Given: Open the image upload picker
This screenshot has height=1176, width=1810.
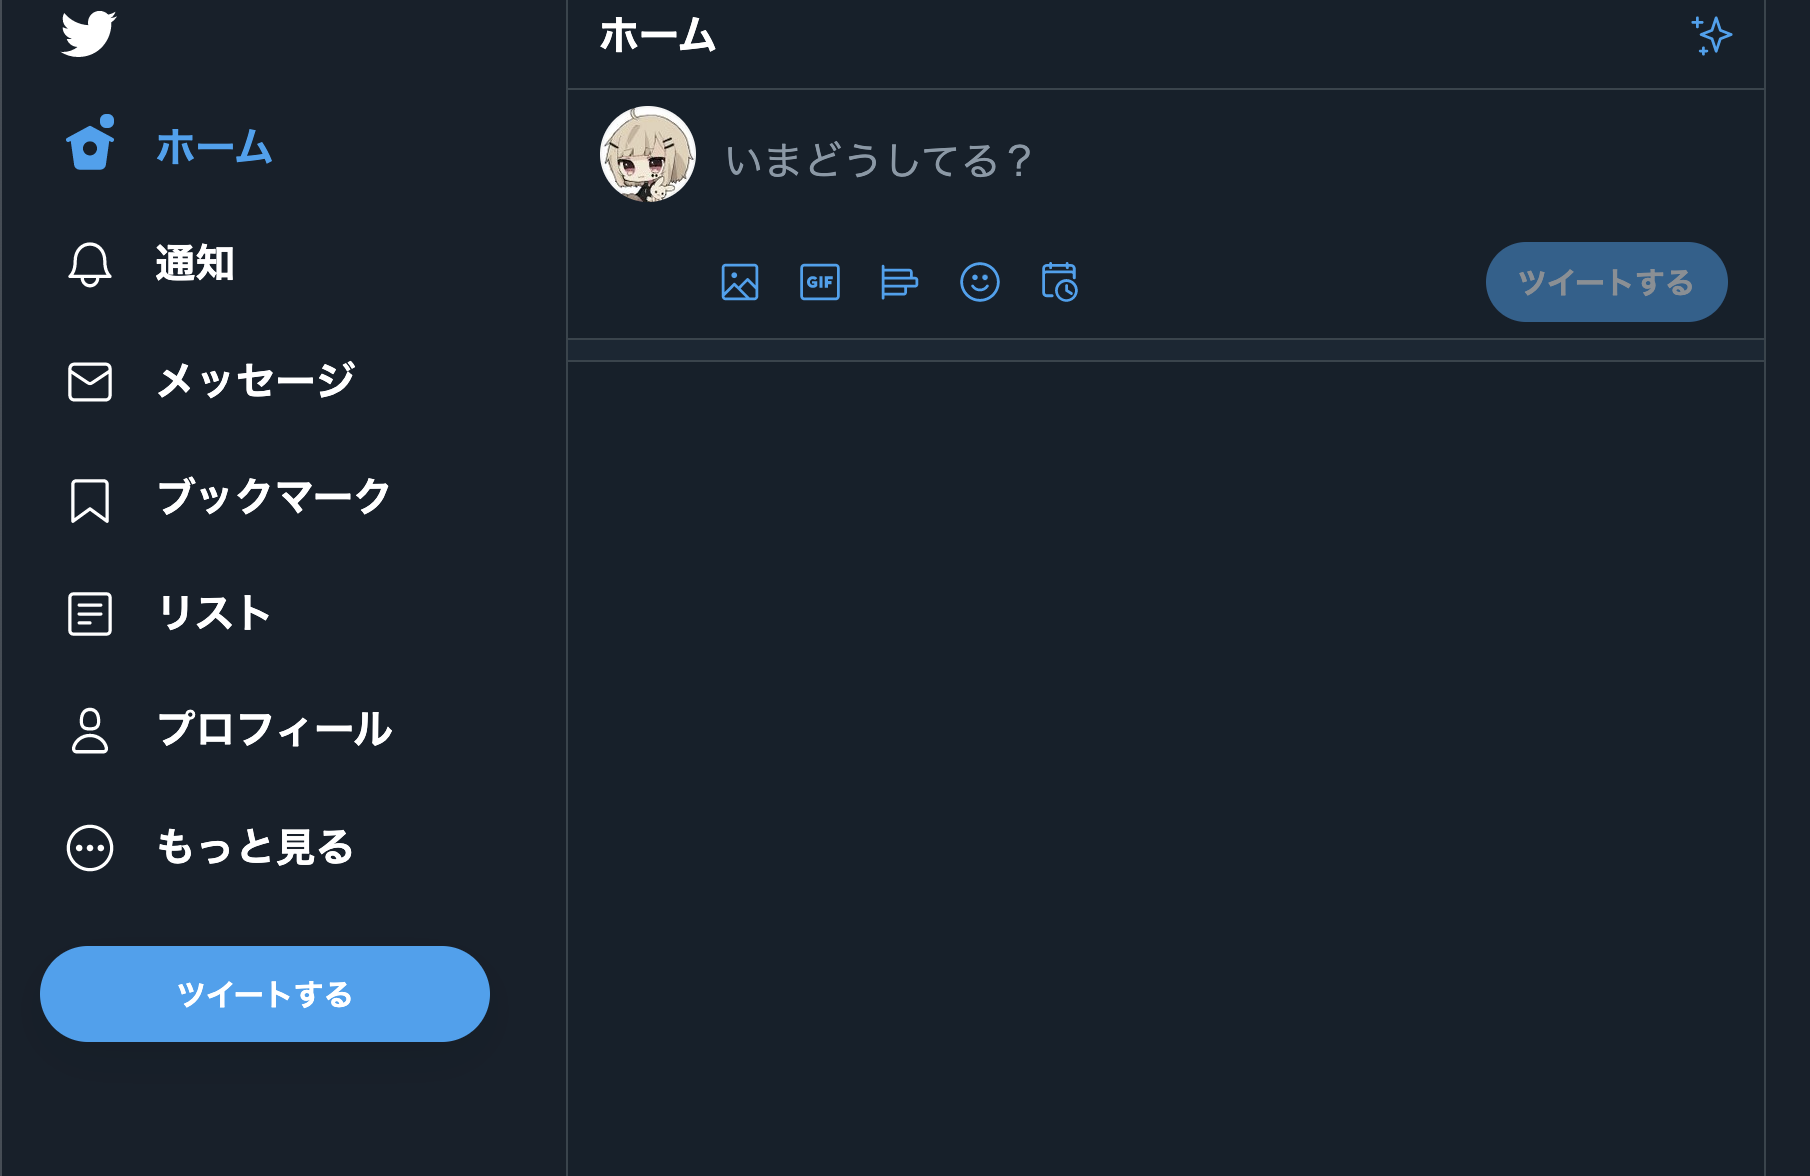Looking at the screenshot, I should (740, 282).
